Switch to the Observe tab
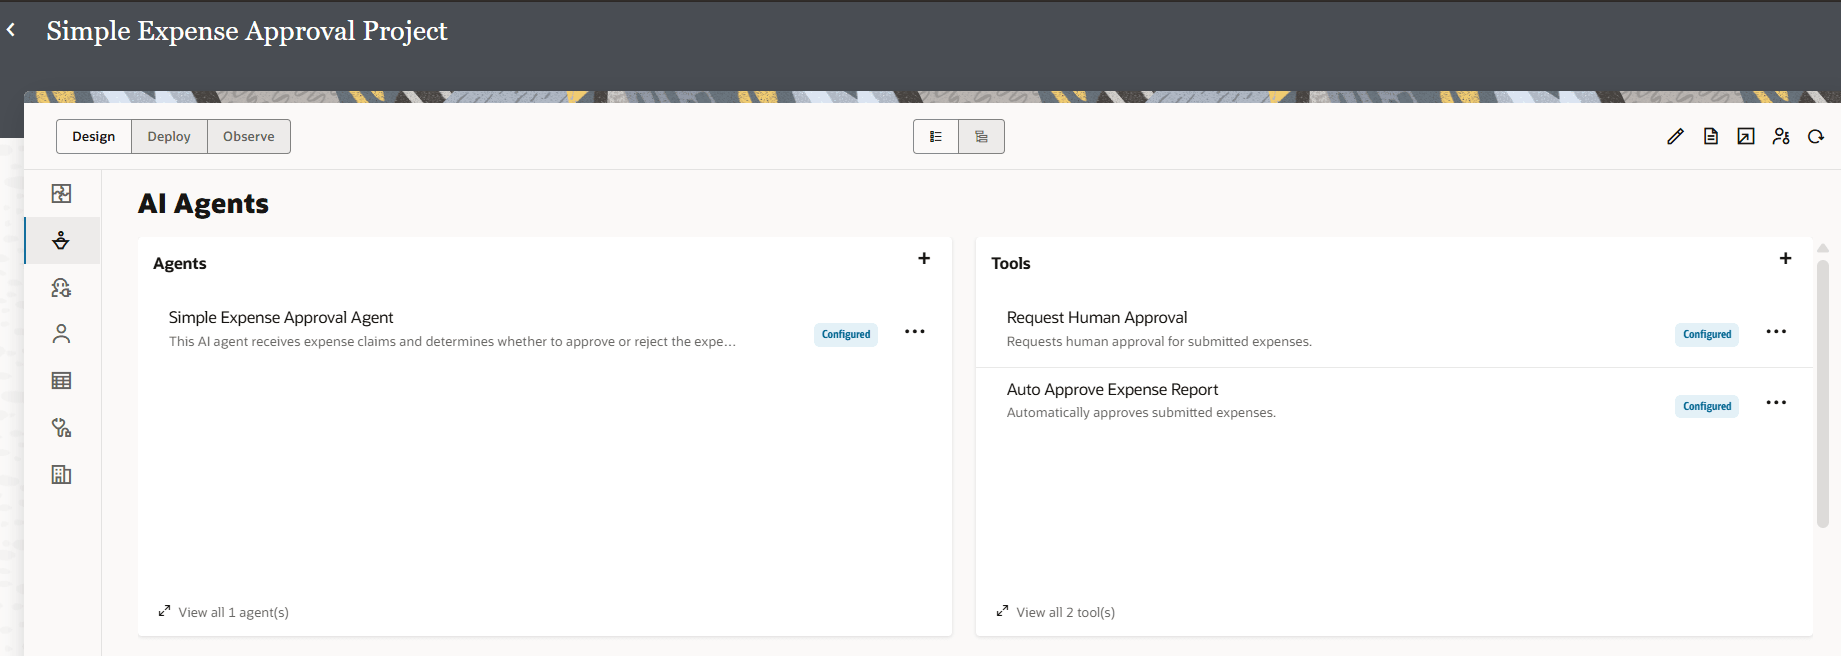 (x=249, y=137)
